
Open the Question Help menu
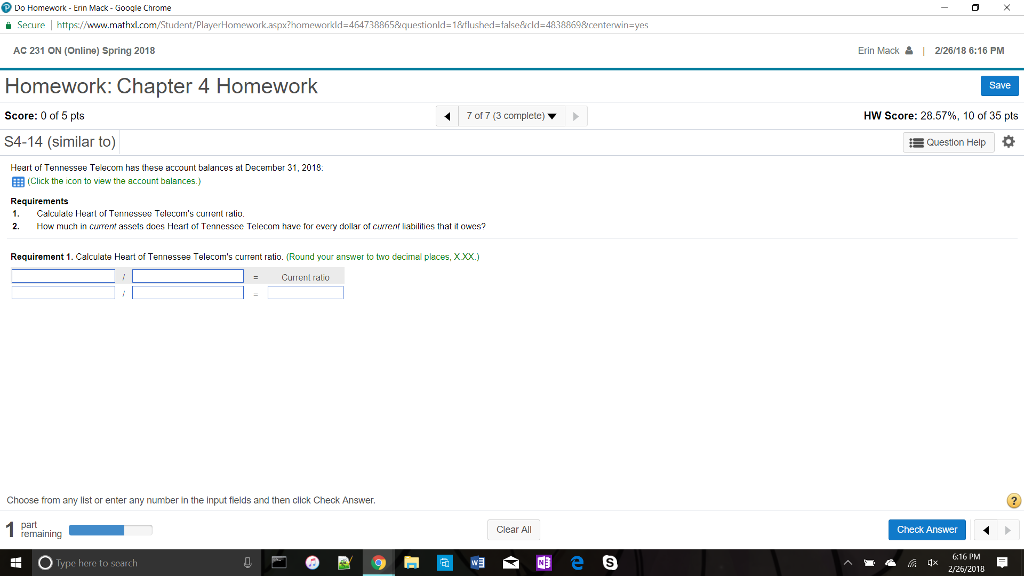tap(947, 142)
